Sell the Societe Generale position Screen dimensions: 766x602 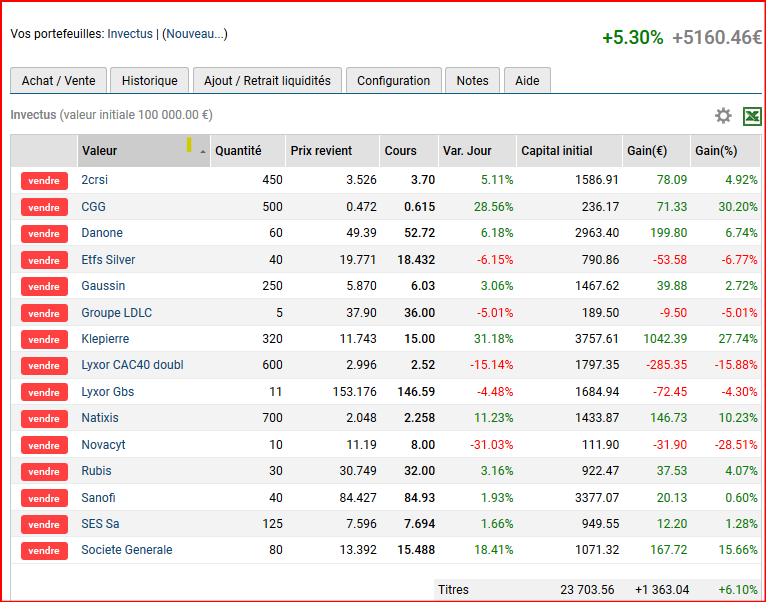click(x=44, y=551)
